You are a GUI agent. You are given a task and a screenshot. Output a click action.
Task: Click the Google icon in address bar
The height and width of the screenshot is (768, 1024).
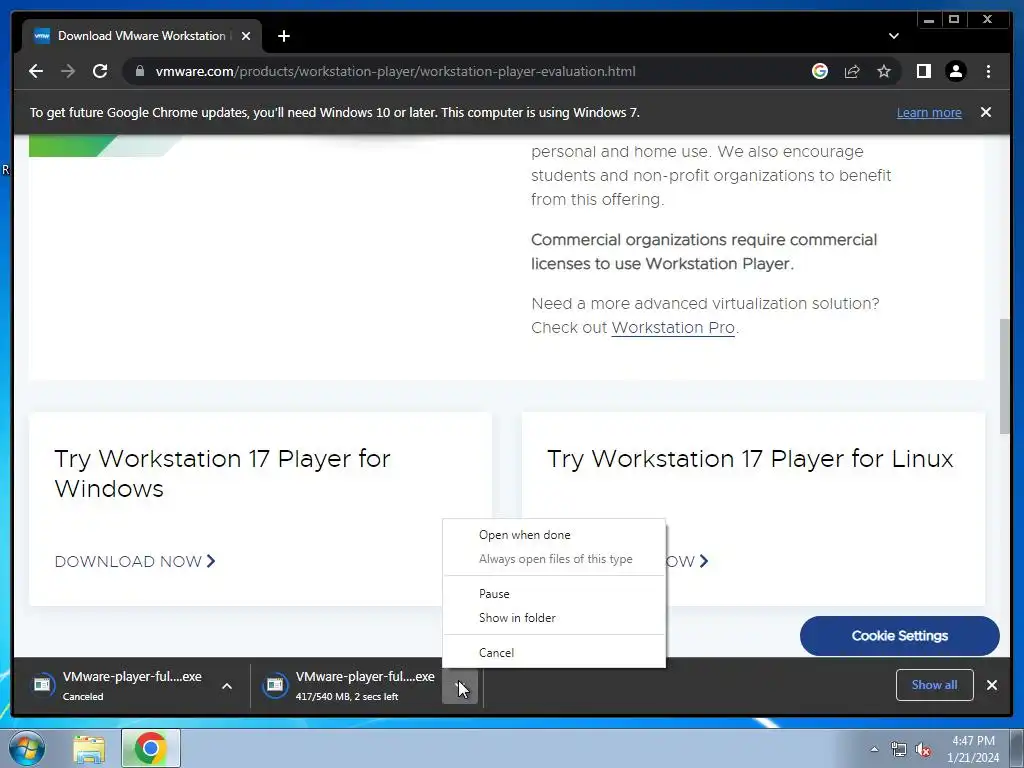pyautogui.click(x=820, y=71)
